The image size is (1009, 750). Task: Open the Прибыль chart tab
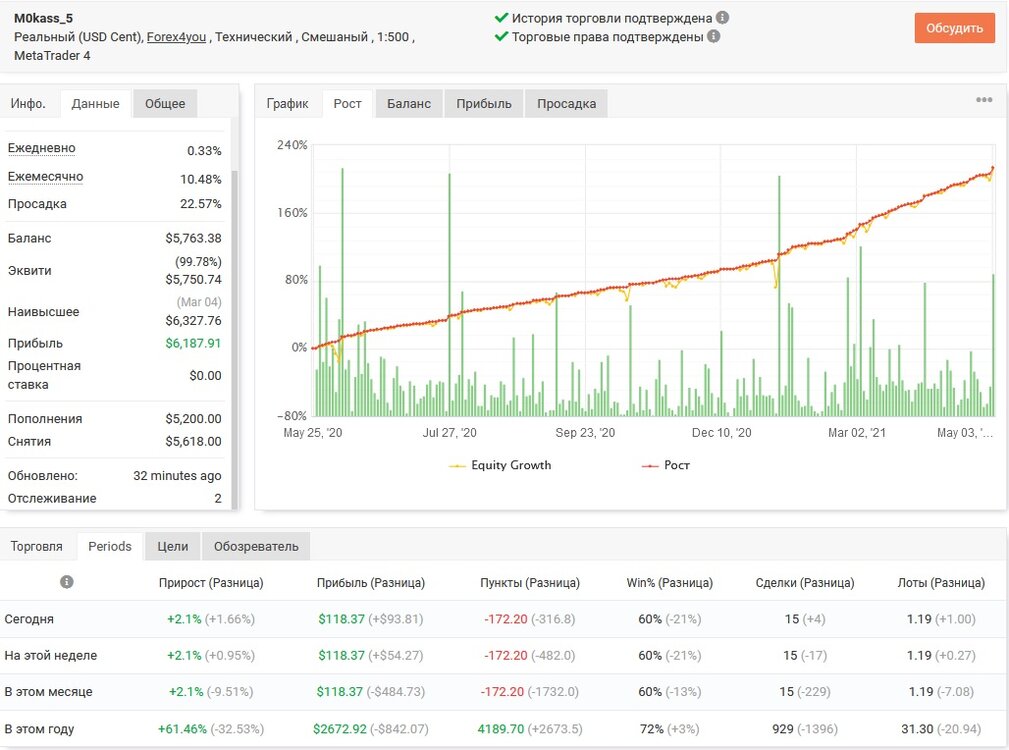484,104
